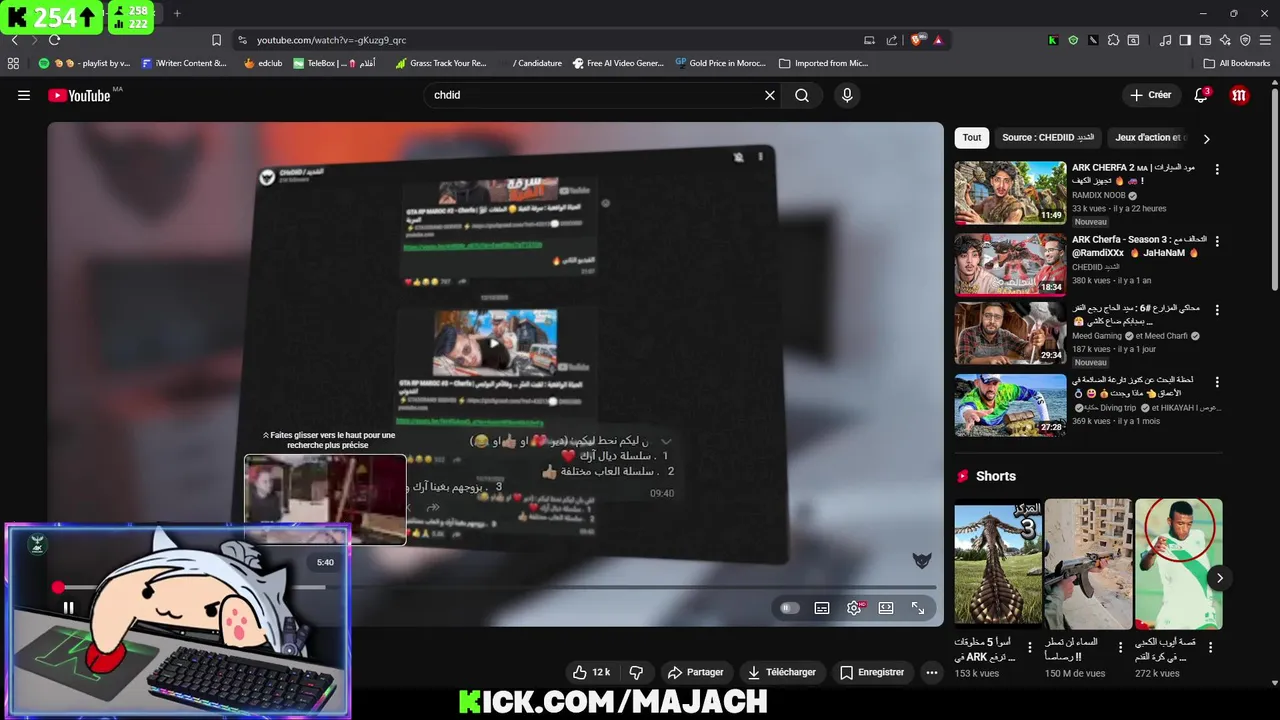Image resolution: width=1280 pixels, height=720 pixels.
Task: Open Brave Leo AI sparkle icon
Action: [x=1225, y=40]
